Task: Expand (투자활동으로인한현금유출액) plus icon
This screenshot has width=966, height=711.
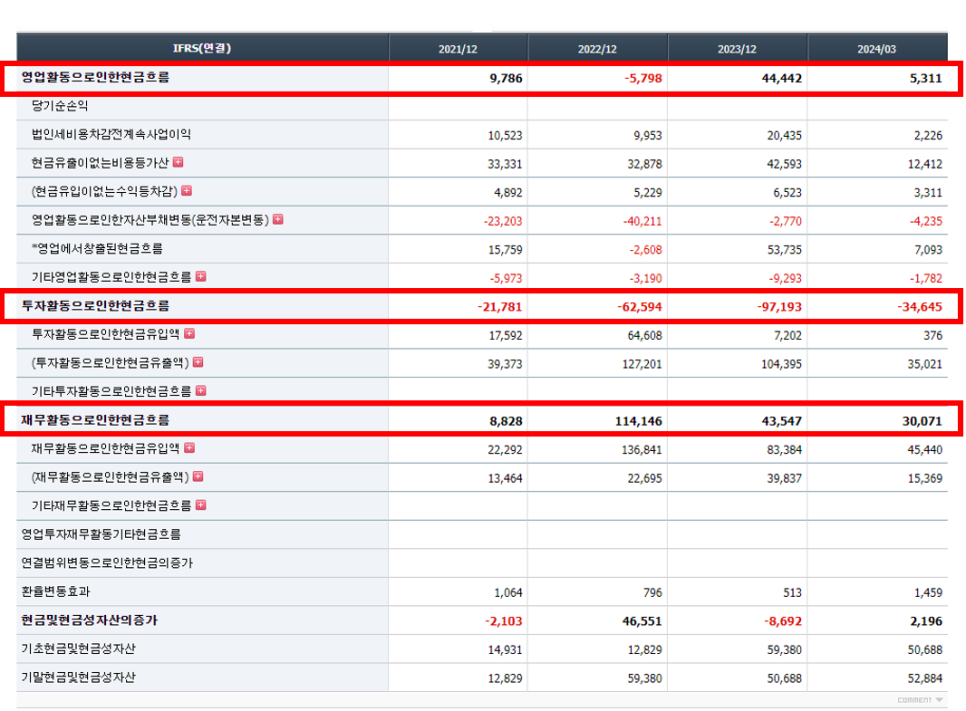Action: coord(198,362)
